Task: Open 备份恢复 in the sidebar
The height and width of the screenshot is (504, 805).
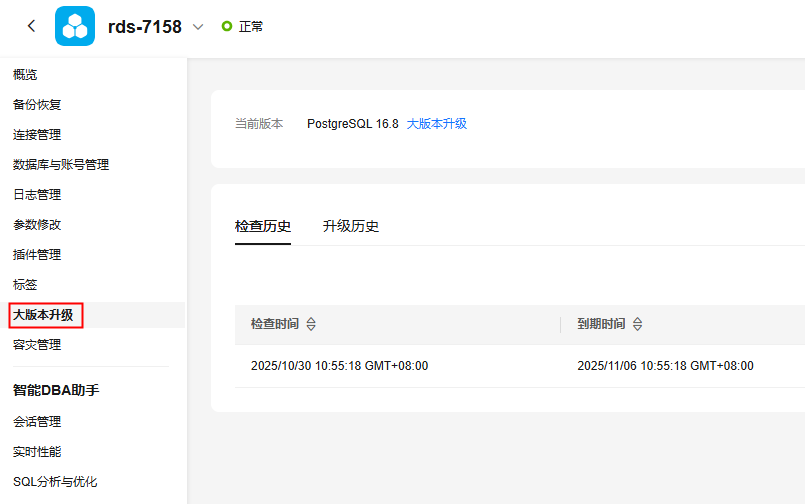Action: (x=38, y=104)
